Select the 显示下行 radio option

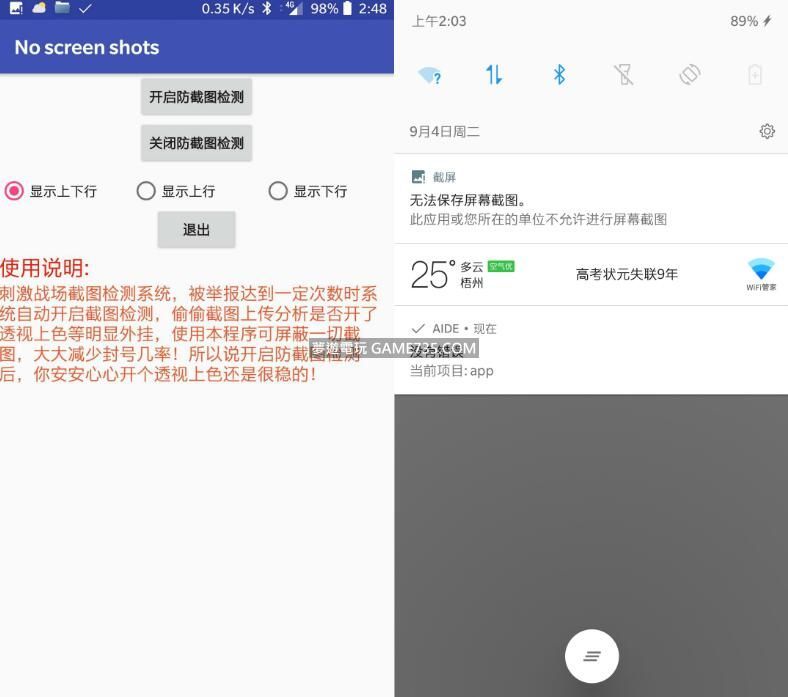point(308,191)
